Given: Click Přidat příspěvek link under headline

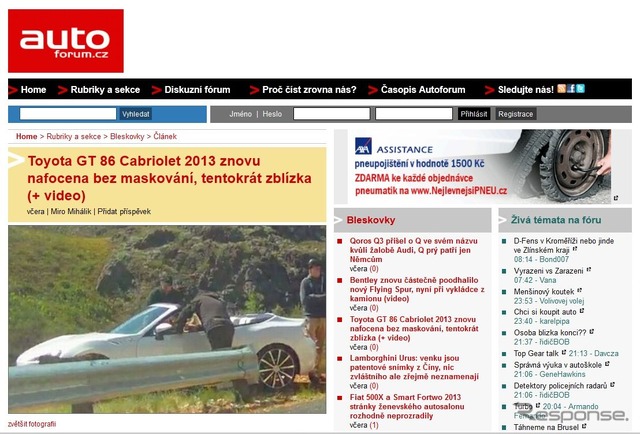Looking at the screenshot, I should tap(124, 211).
